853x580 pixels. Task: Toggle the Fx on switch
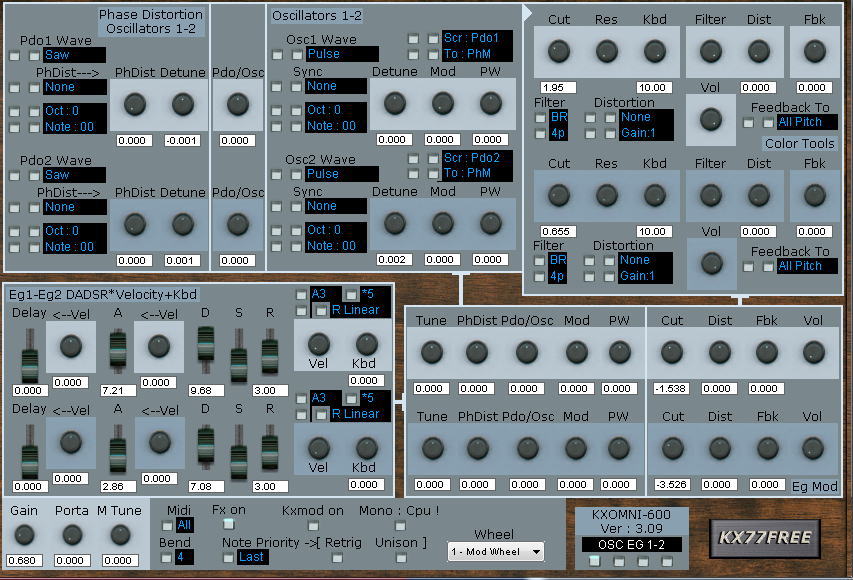click(228, 524)
